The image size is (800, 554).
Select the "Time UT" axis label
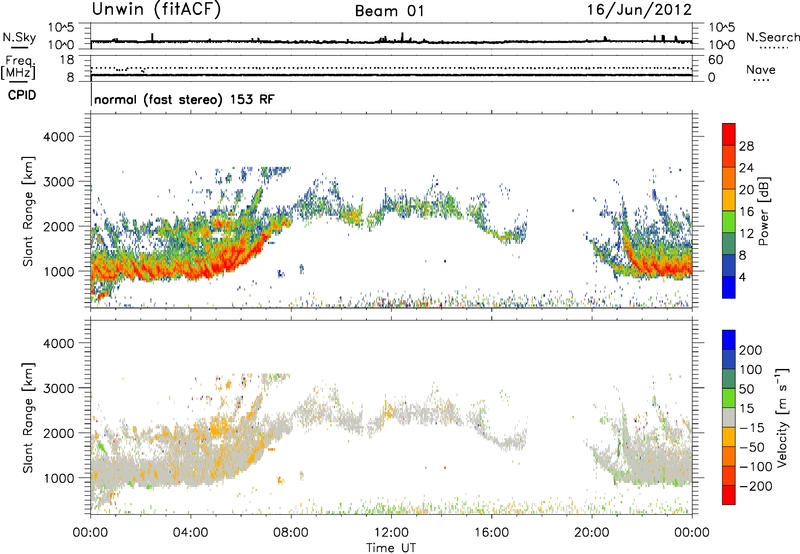pyautogui.click(x=391, y=548)
